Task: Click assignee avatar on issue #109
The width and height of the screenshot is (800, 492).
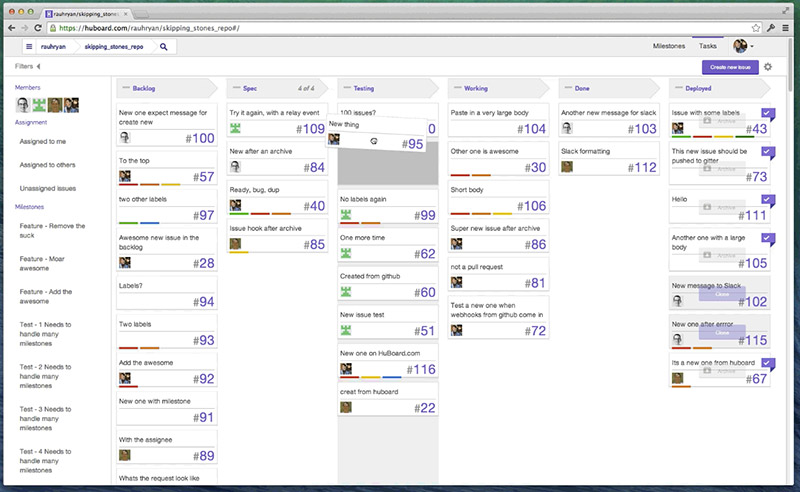Action: point(235,128)
